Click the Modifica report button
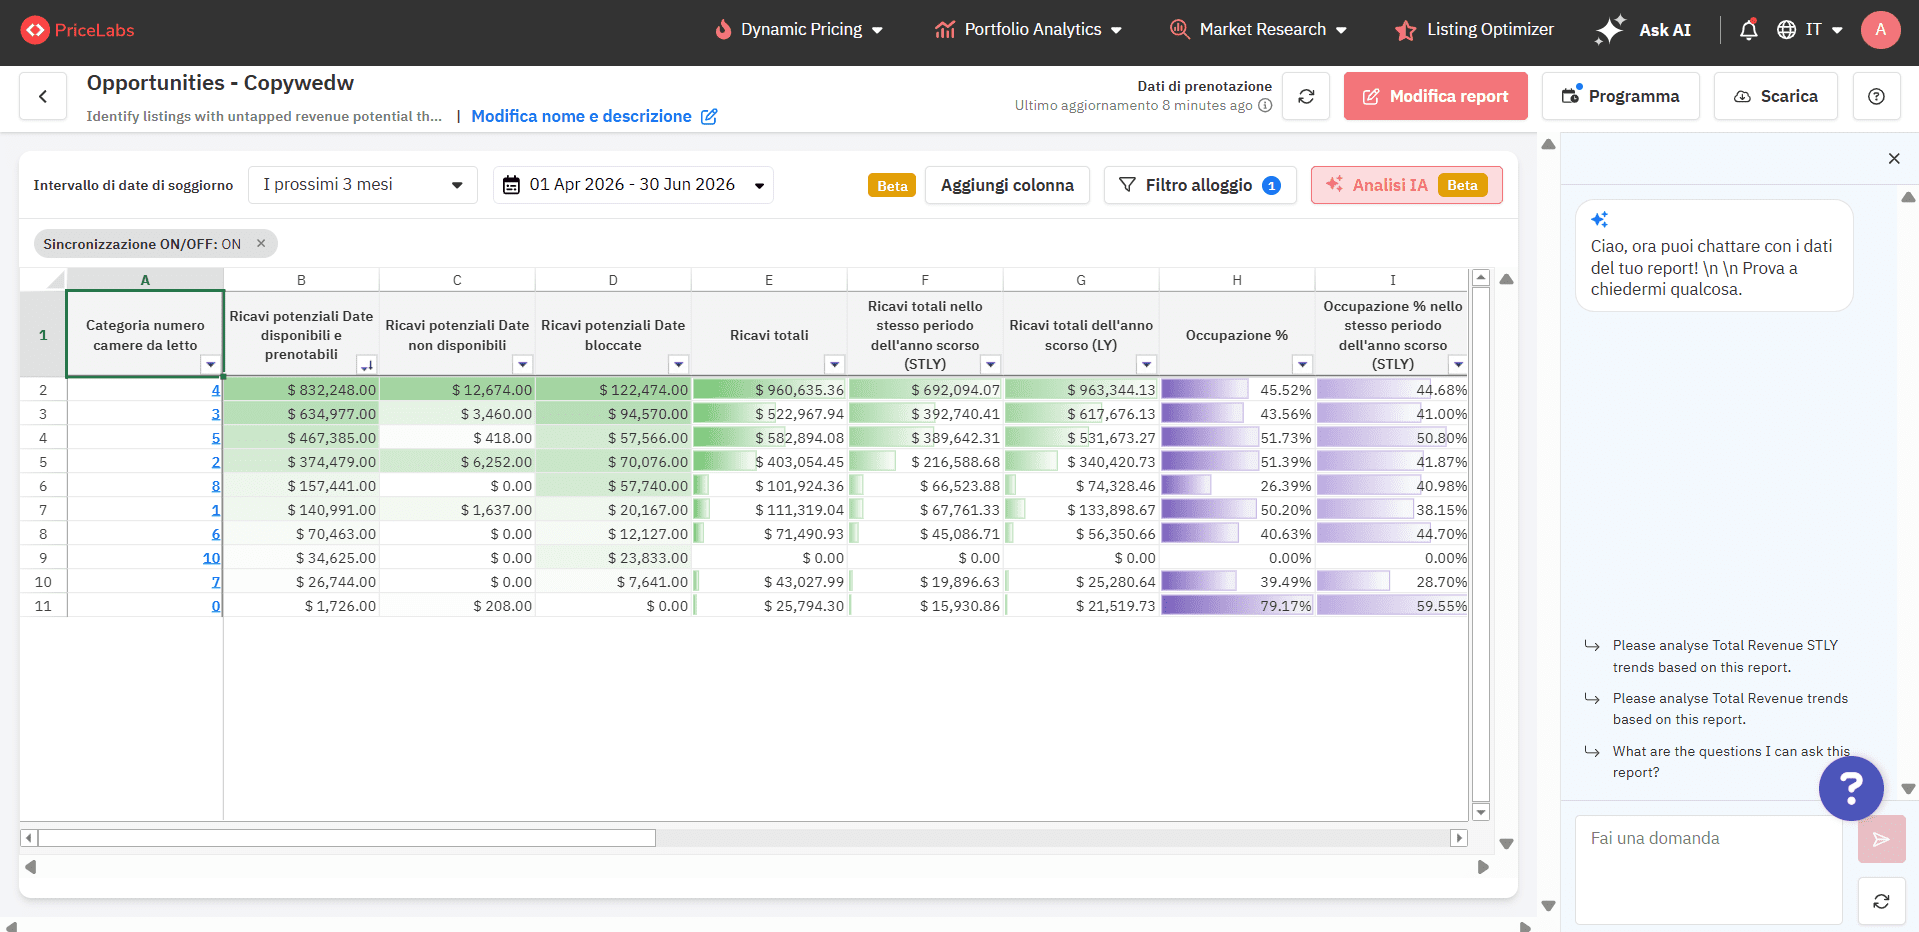 click(x=1435, y=97)
